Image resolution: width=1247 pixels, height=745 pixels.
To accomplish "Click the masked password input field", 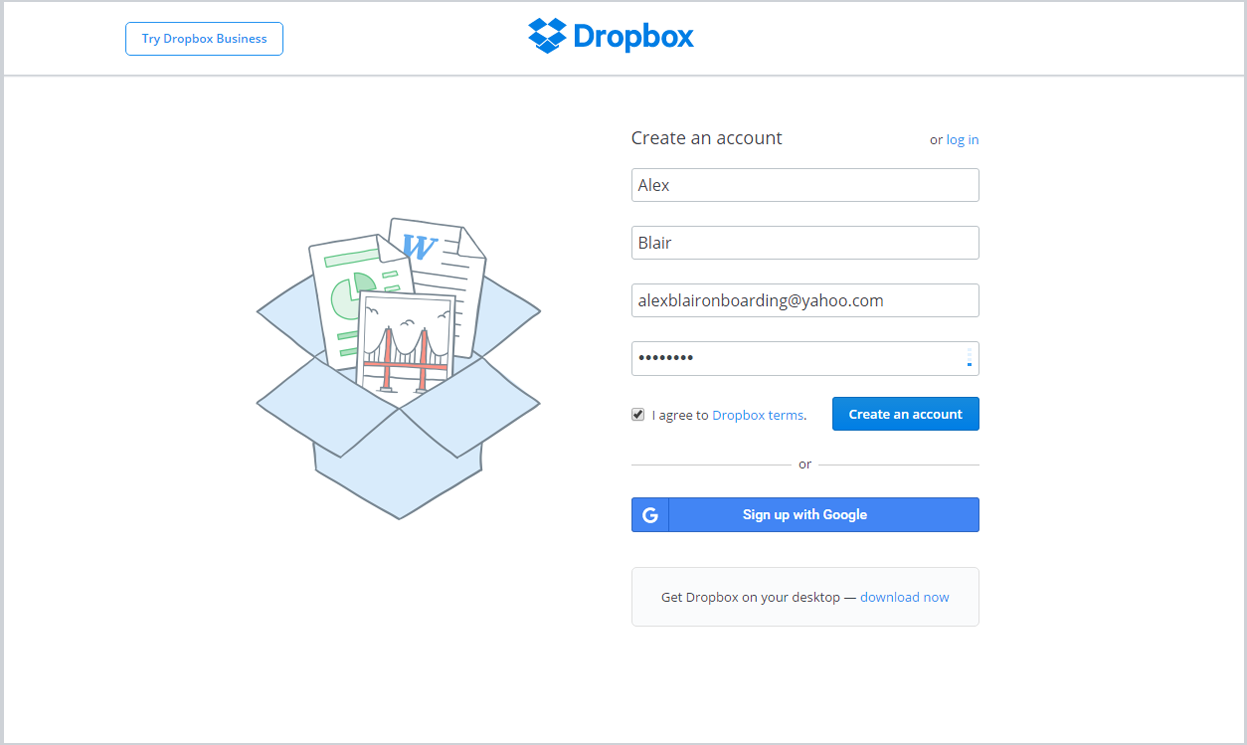I will coord(790,357).
